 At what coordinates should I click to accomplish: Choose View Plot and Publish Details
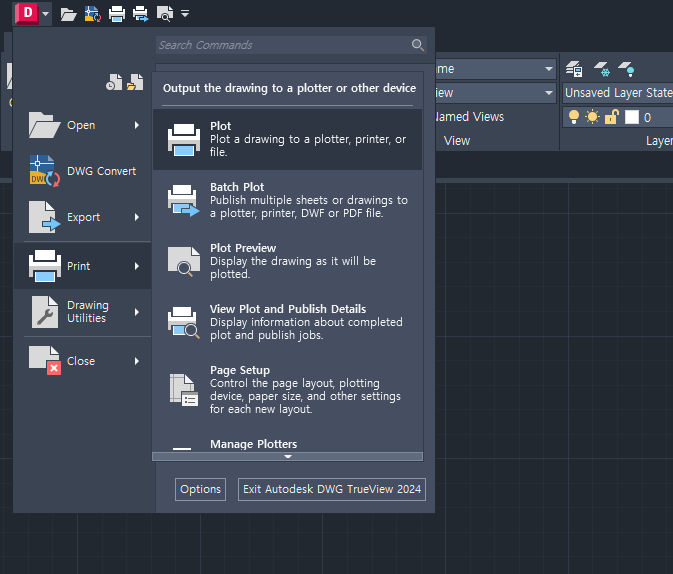(x=288, y=322)
